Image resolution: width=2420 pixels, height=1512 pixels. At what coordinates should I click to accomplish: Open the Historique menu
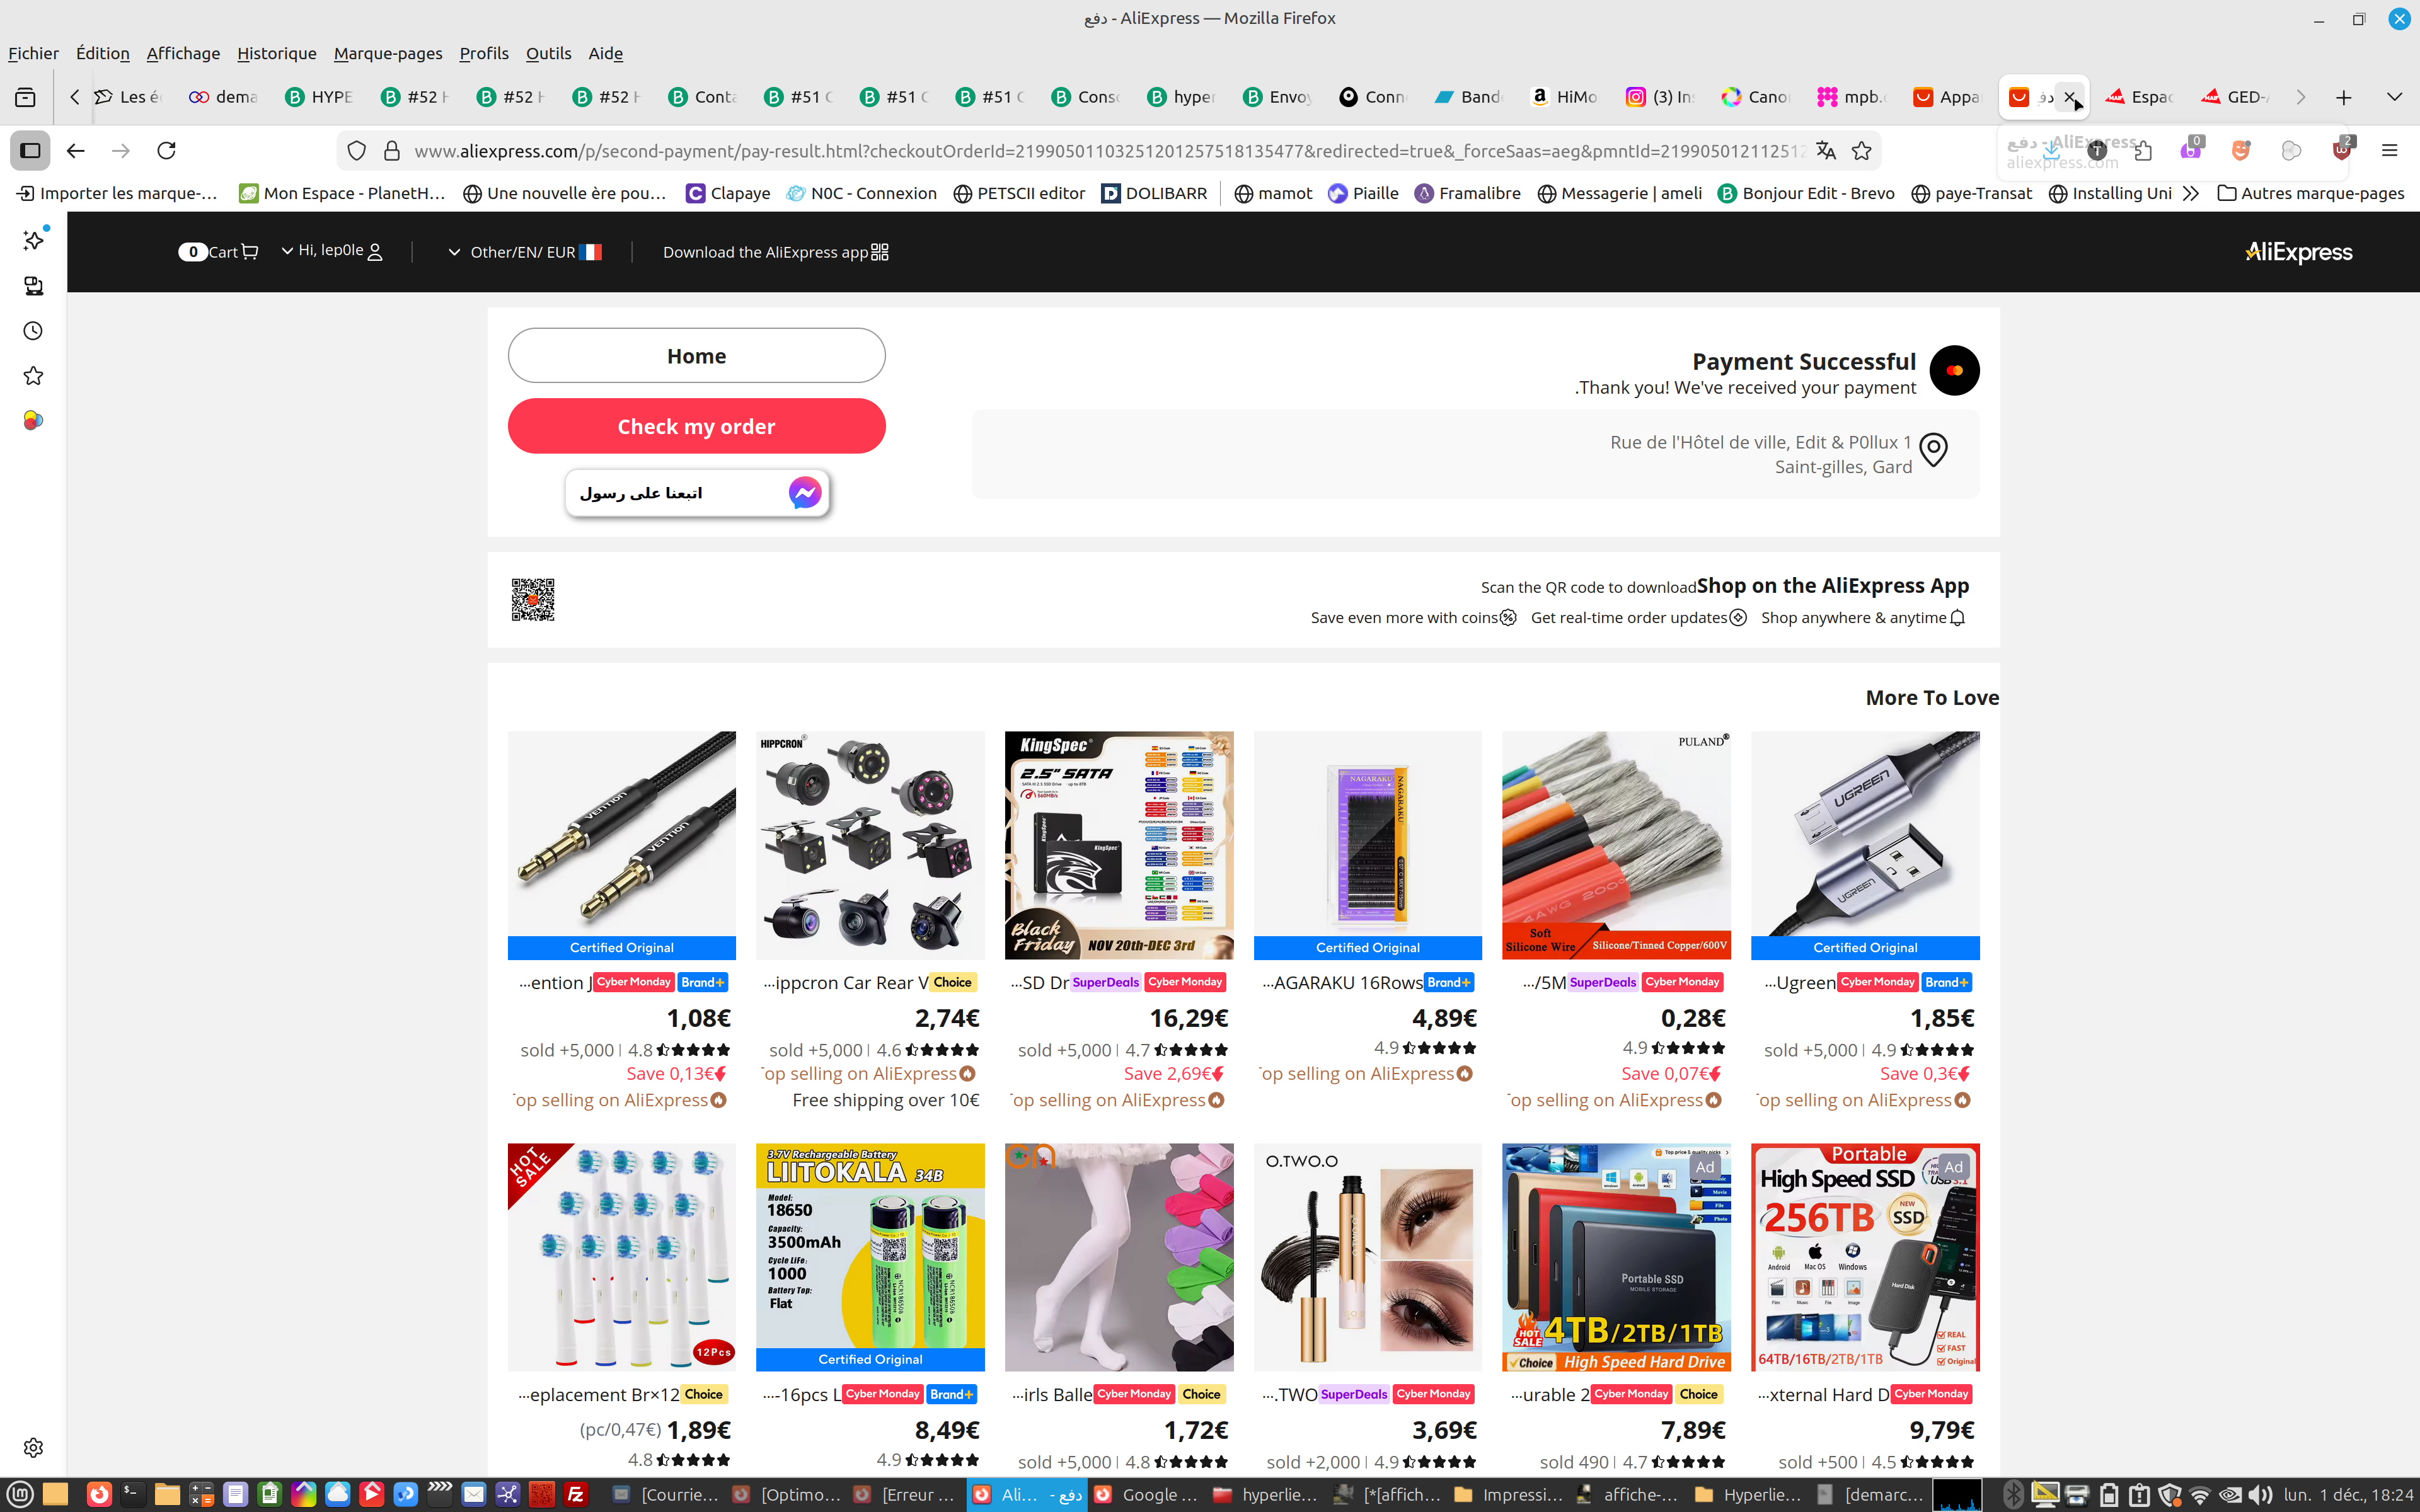point(277,53)
